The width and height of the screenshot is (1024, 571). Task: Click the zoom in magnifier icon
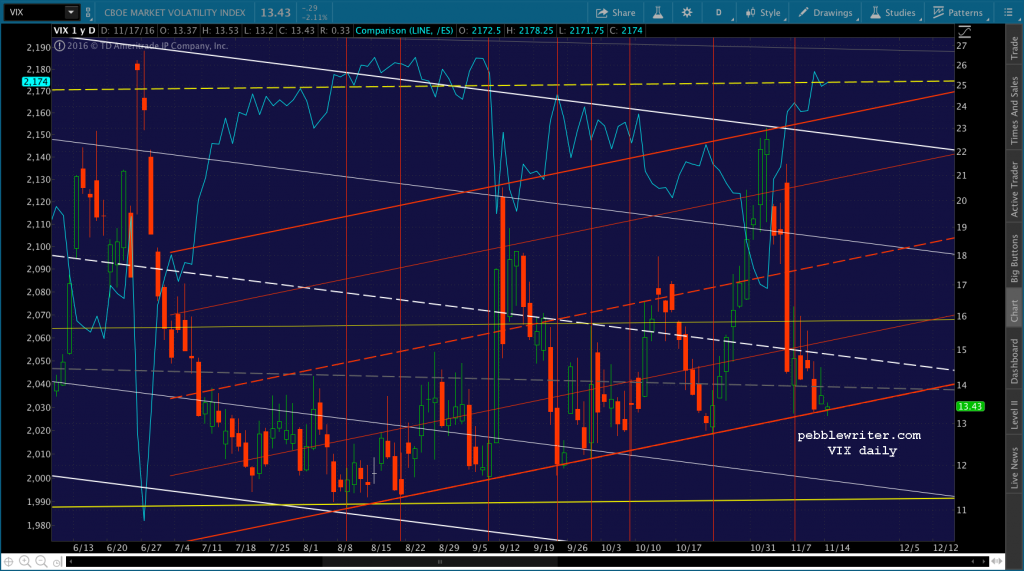[25, 561]
